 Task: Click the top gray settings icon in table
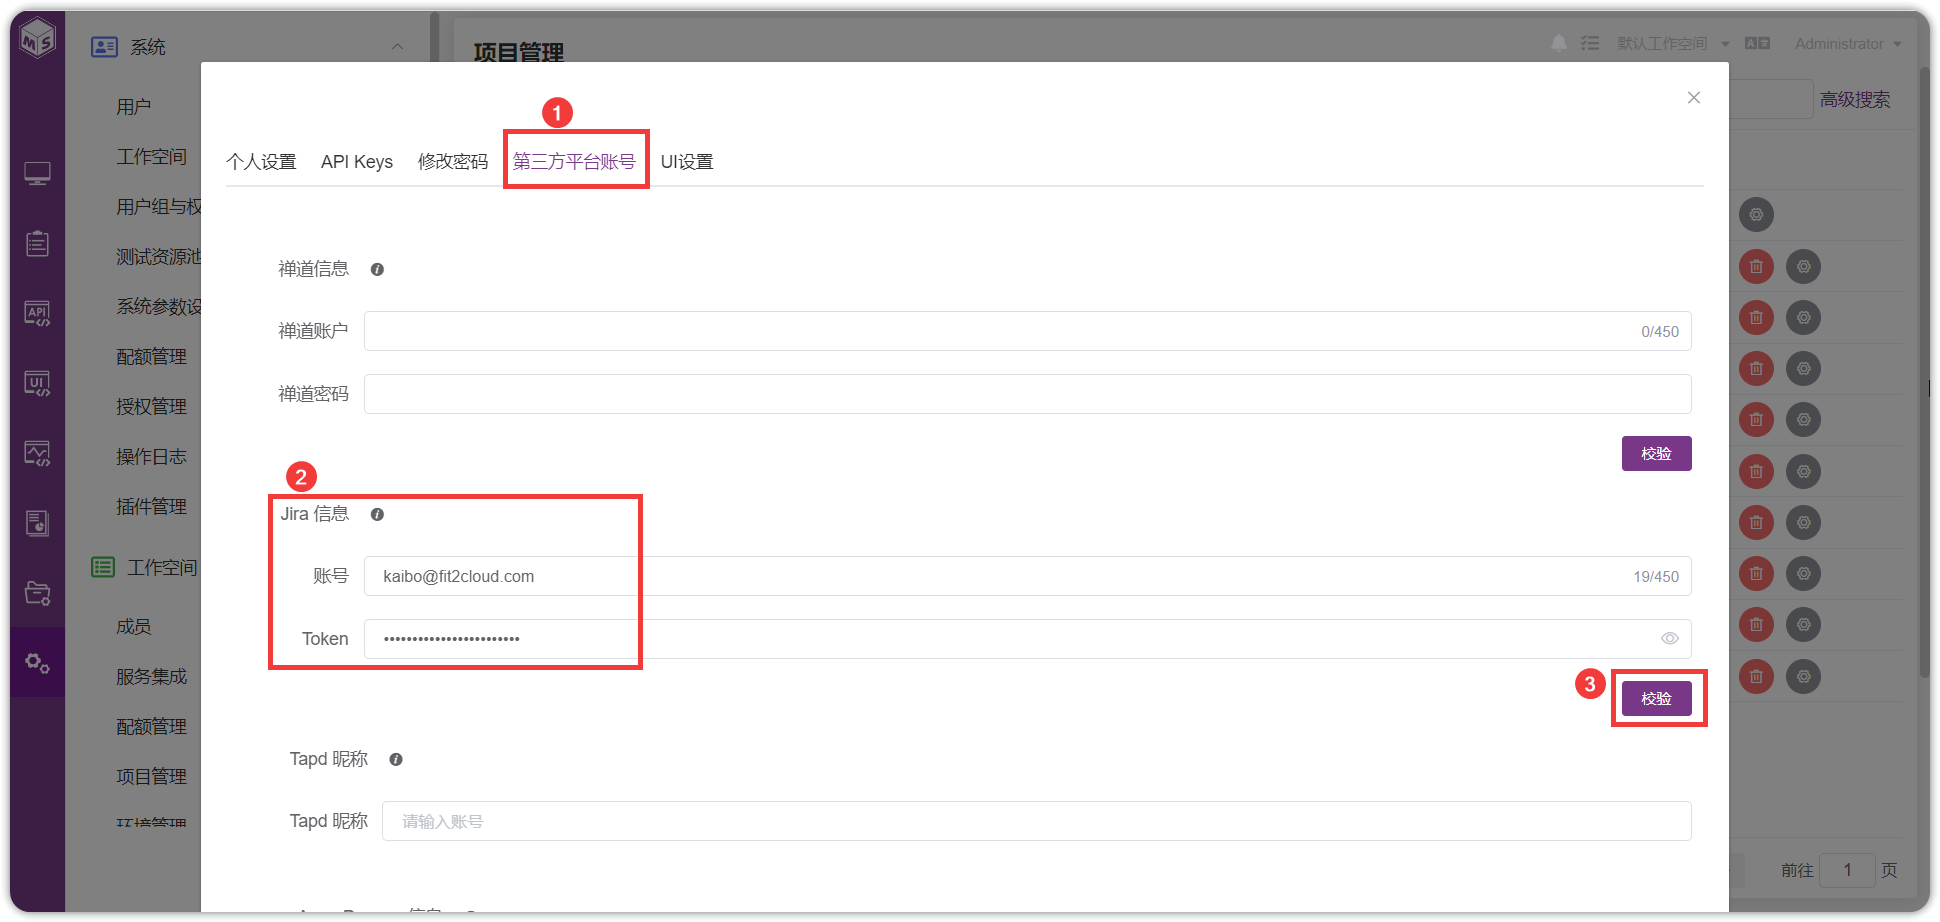coord(1756,214)
